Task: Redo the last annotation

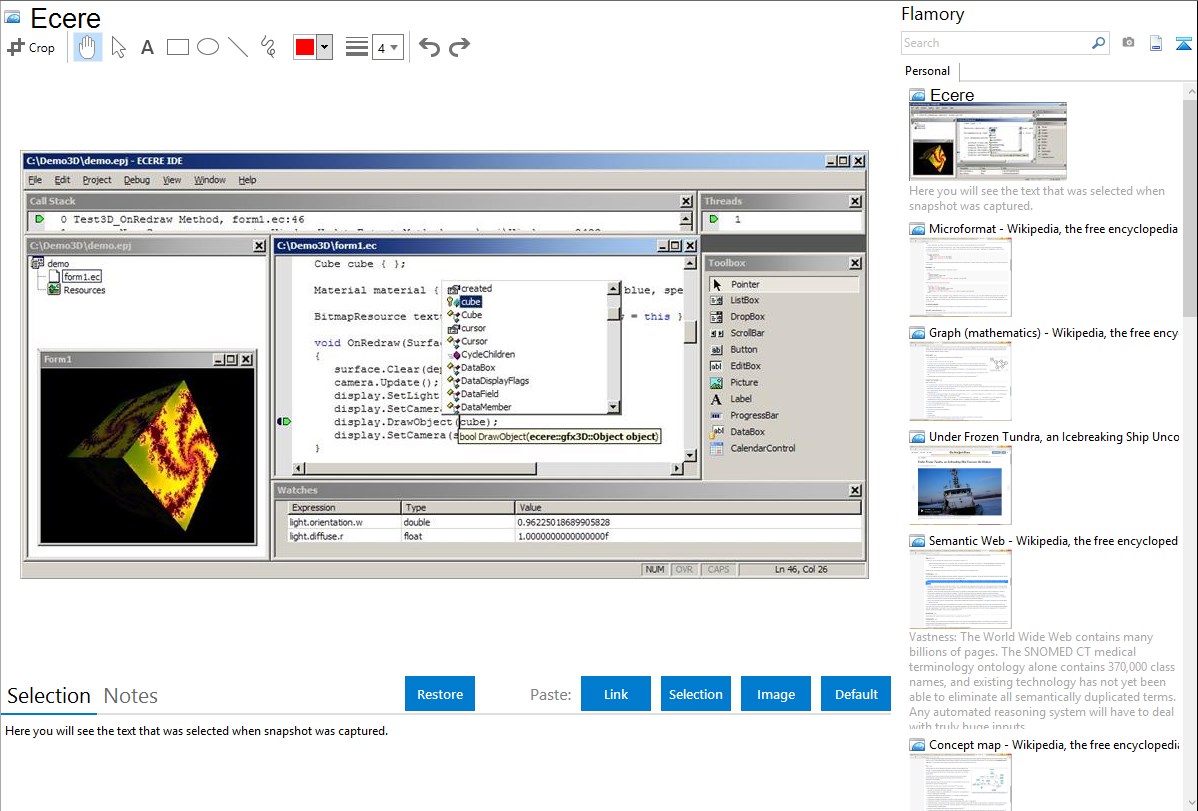Action: point(459,47)
